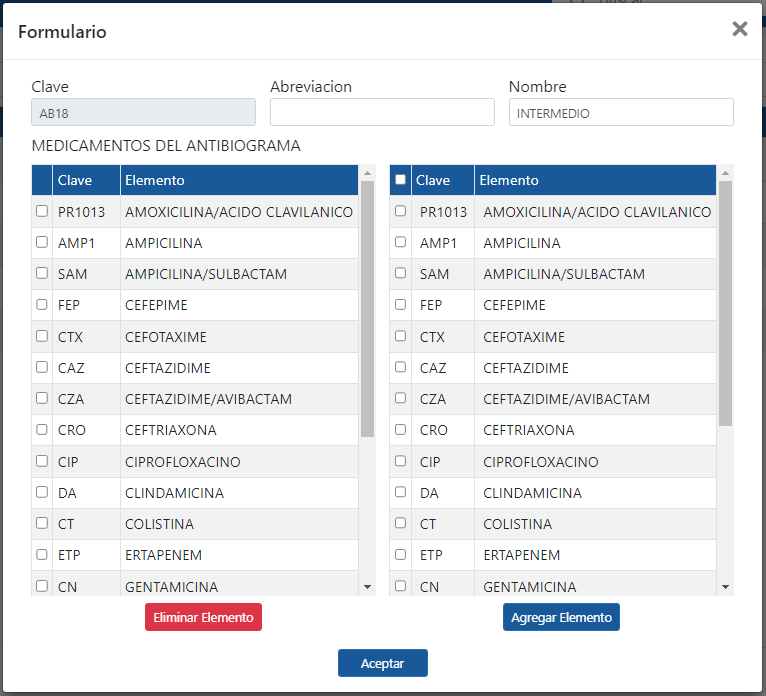Mark the PR1013 checkbox in the left table

[42, 211]
